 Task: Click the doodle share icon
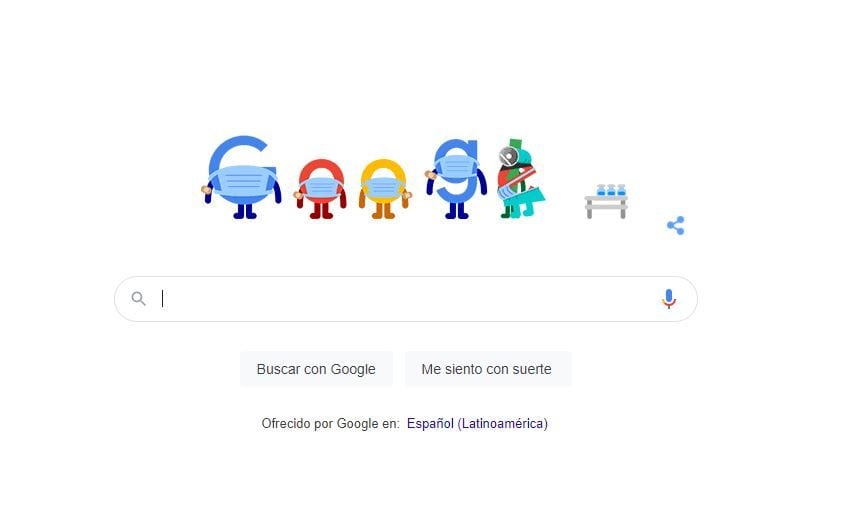[676, 226]
